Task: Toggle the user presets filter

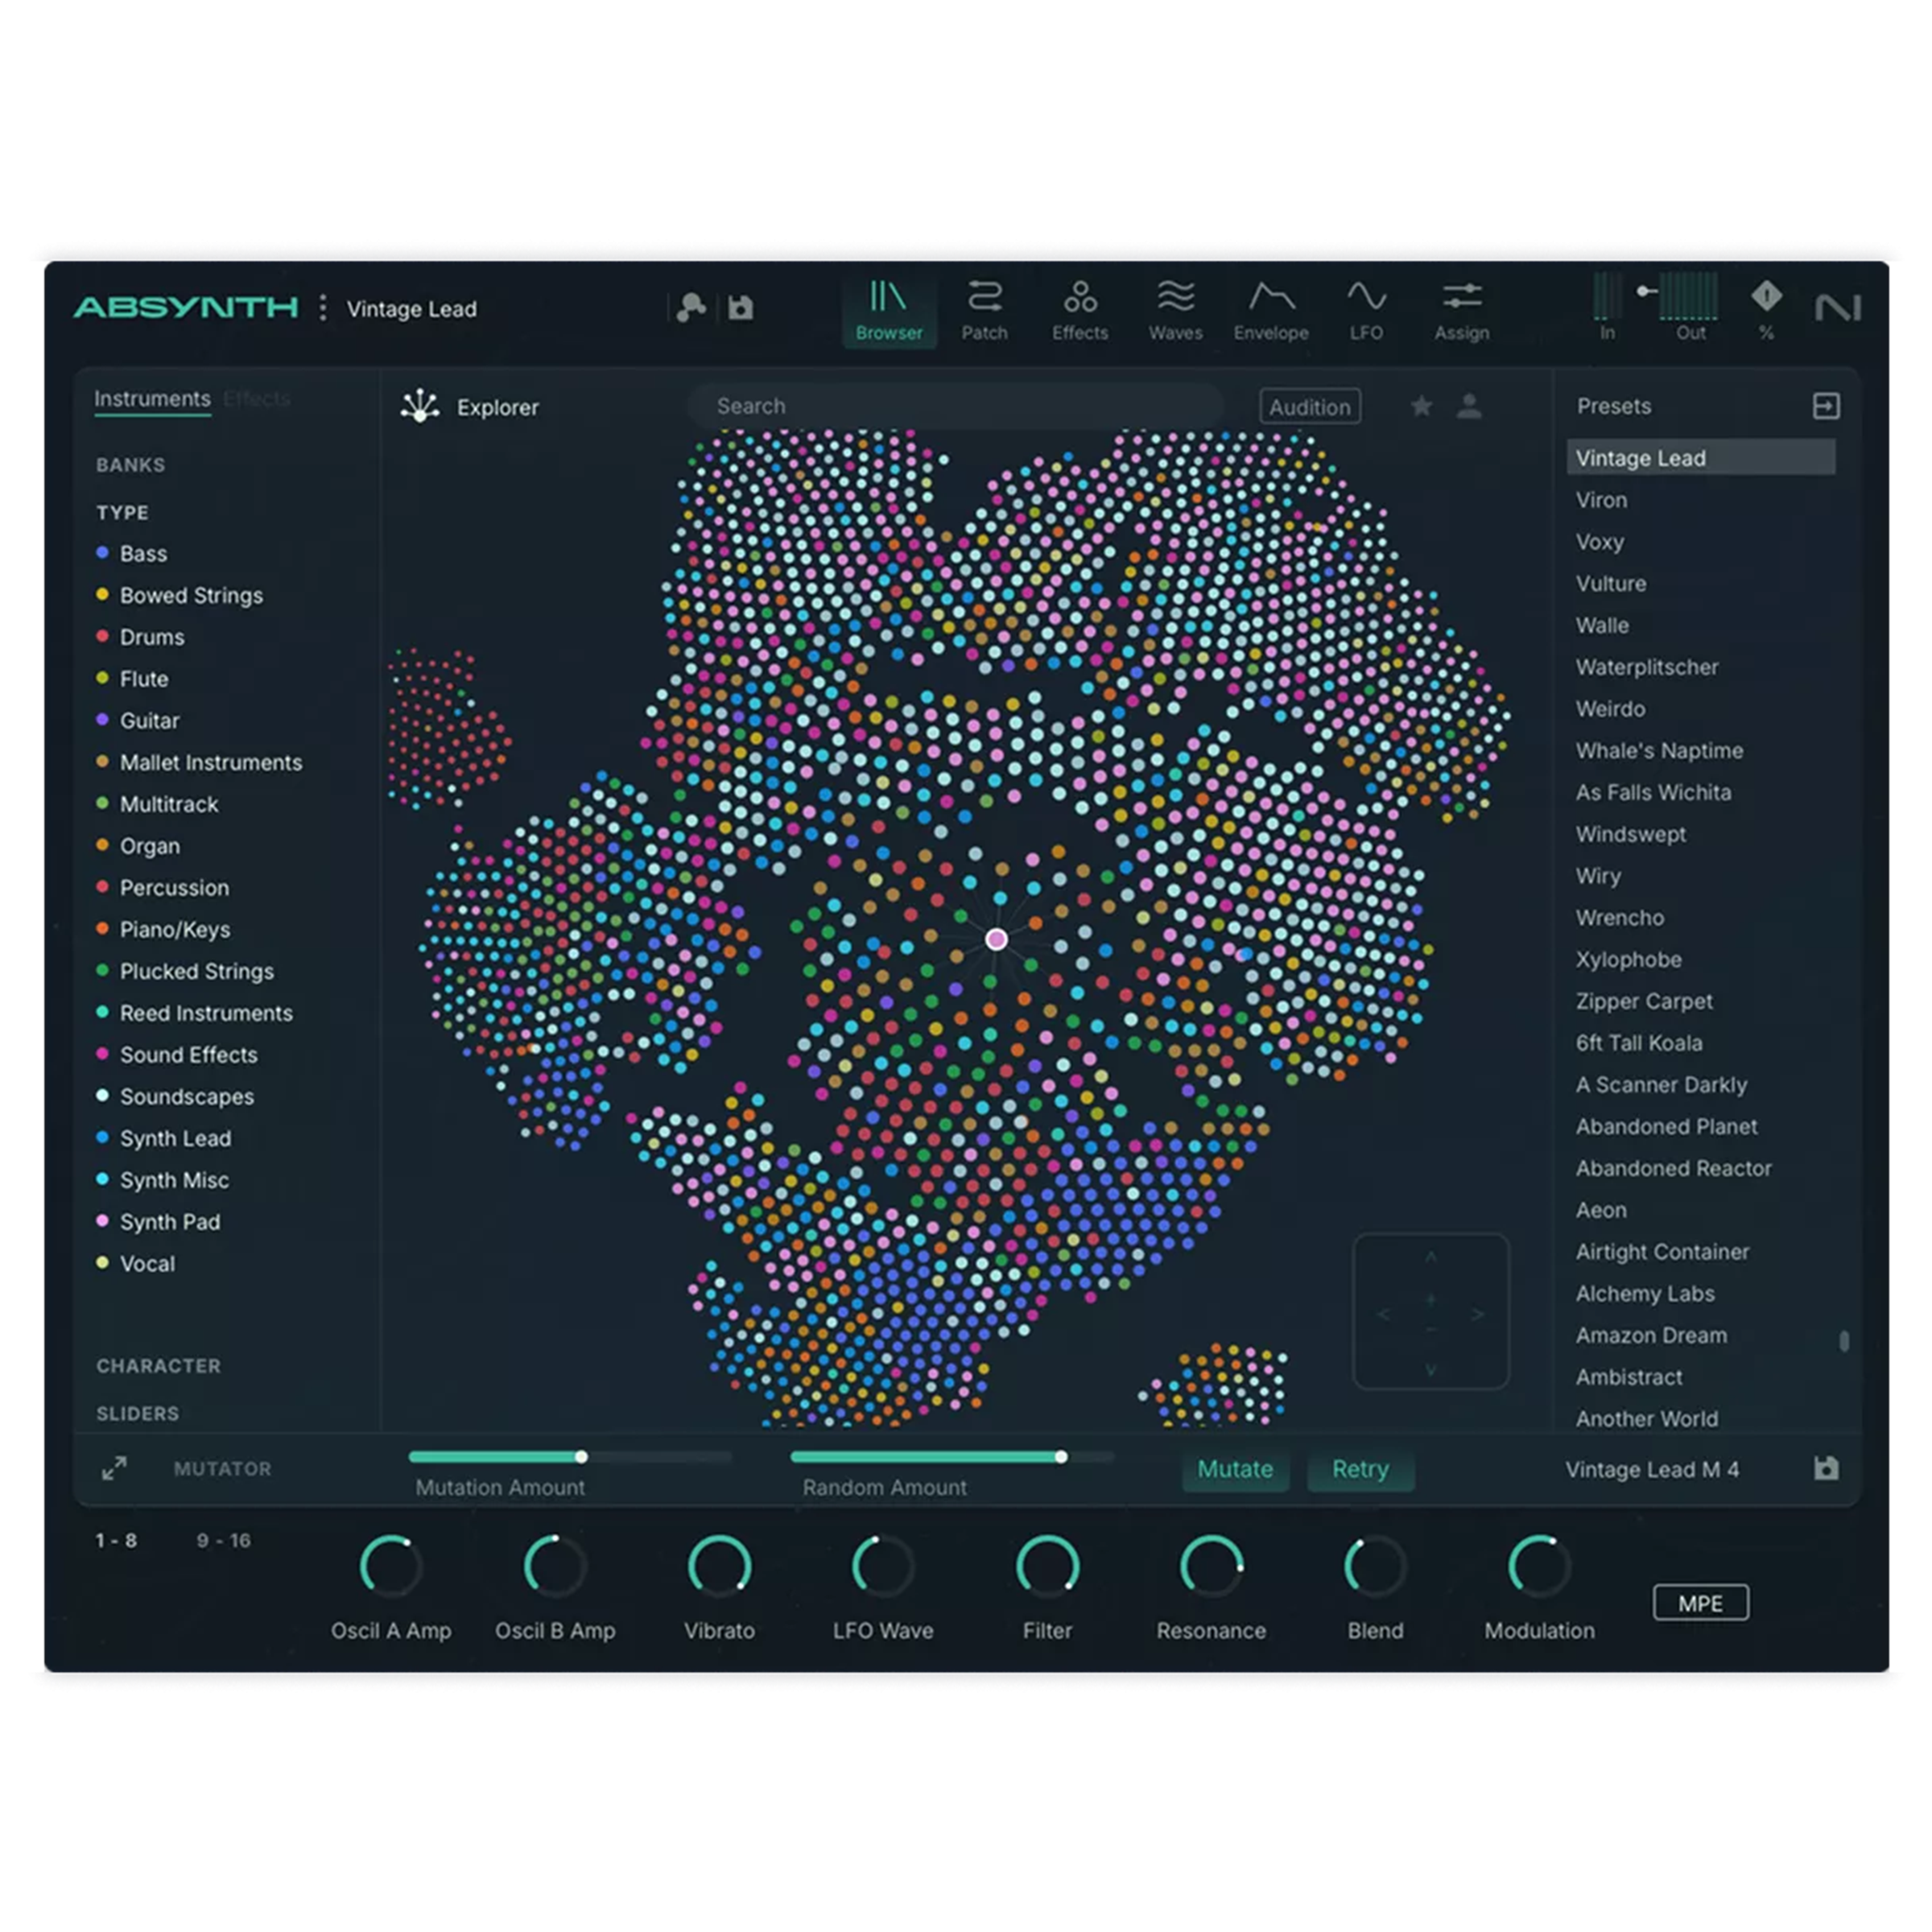Action: (x=1468, y=407)
